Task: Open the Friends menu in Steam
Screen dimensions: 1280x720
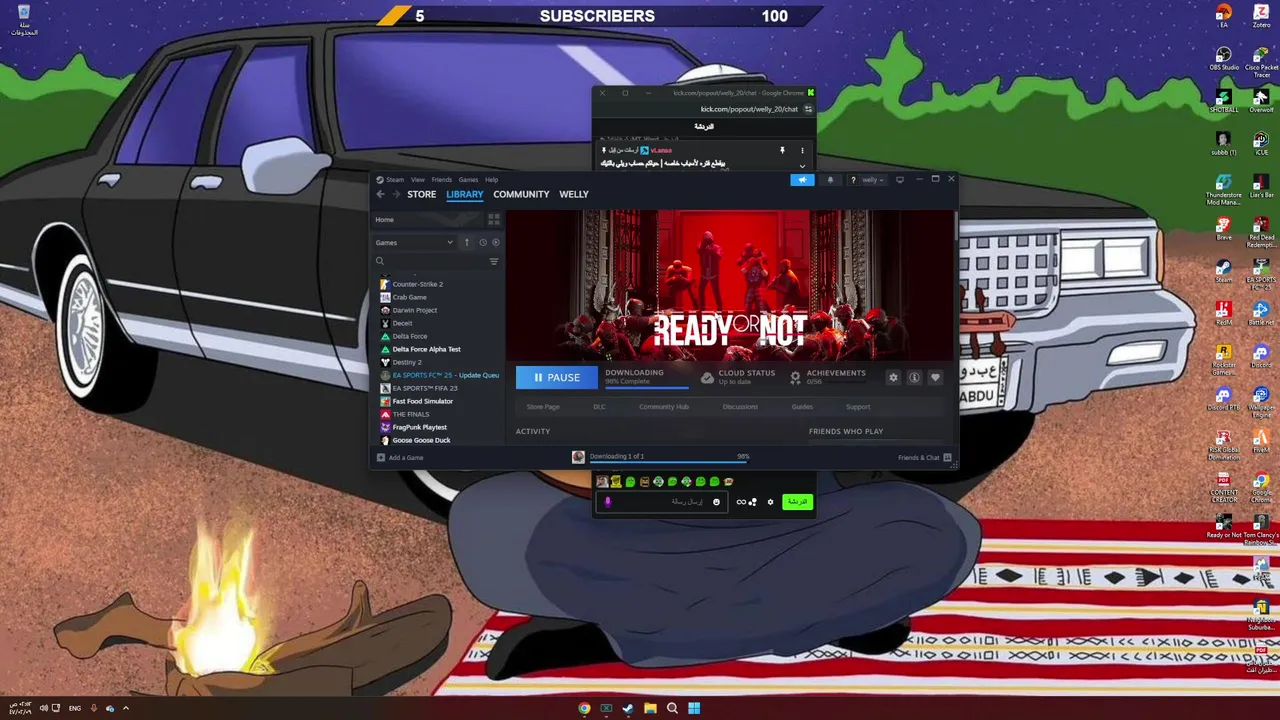Action: click(441, 180)
